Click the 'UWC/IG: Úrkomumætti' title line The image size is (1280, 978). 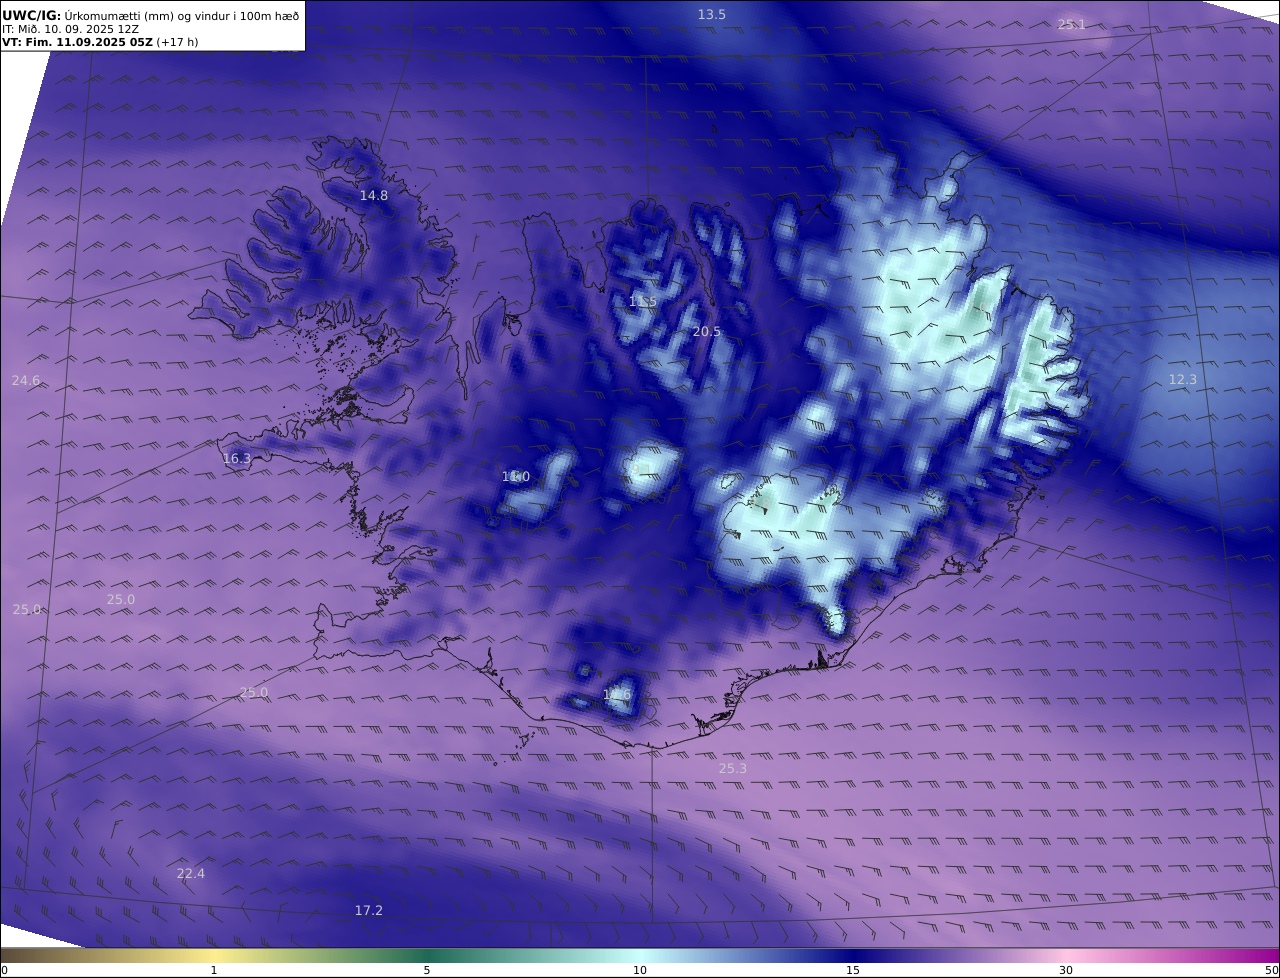tap(150, 15)
